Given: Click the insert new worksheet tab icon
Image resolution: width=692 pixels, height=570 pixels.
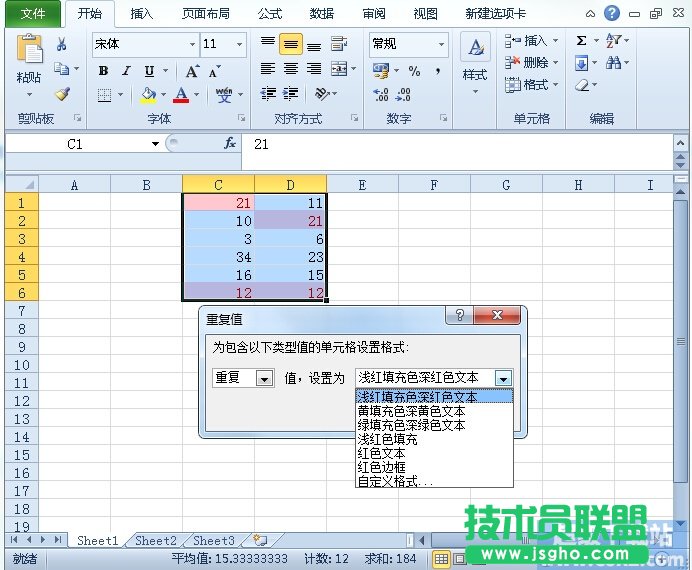Looking at the screenshot, I should pyautogui.click(x=261, y=541).
